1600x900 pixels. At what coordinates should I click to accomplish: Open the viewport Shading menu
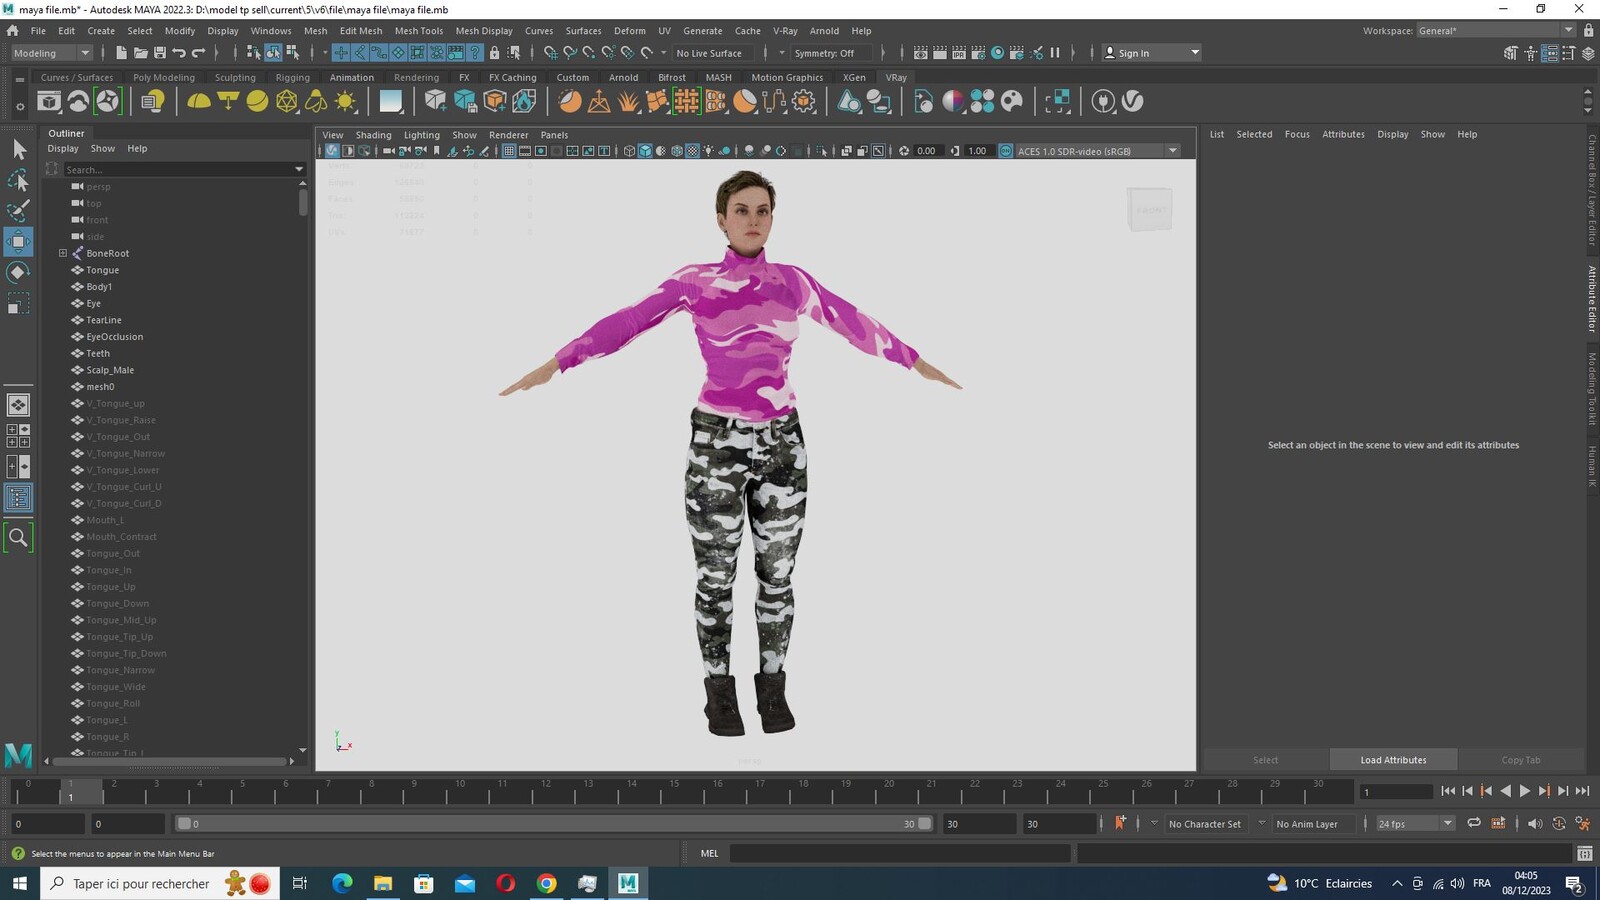pos(373,135)
